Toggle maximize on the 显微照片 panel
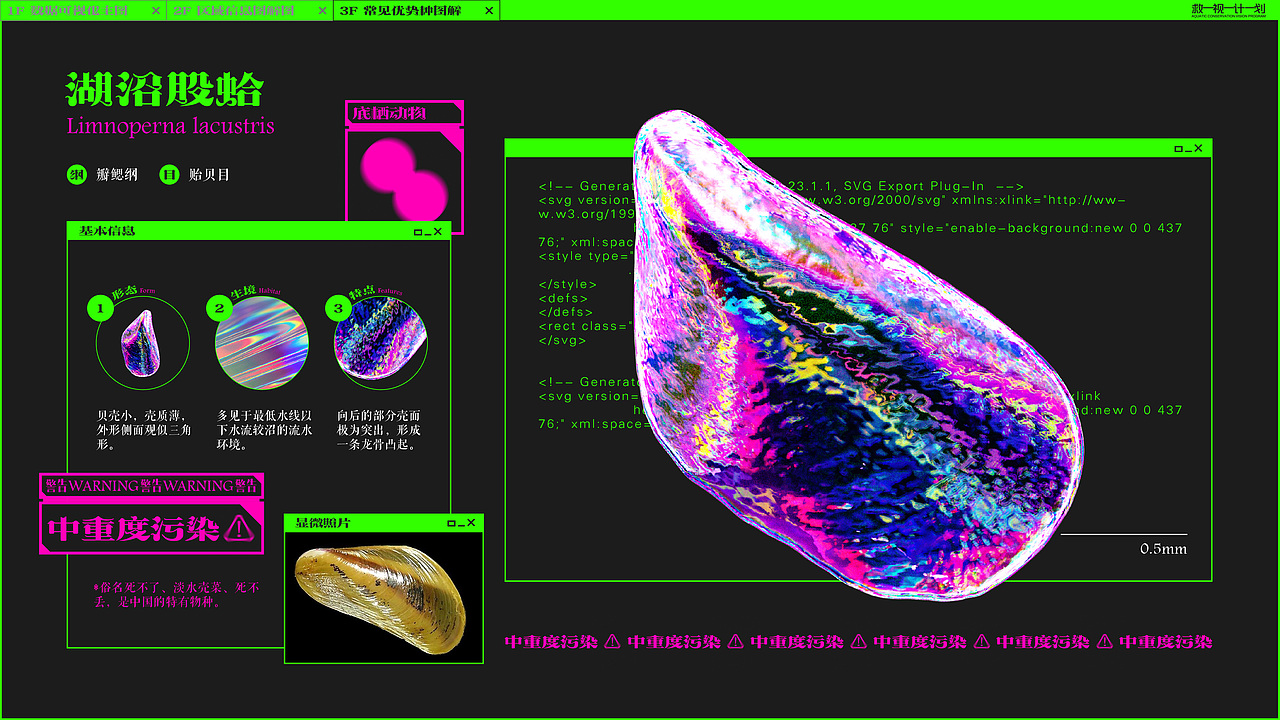The width and height of the screenshot is (1280, 720). (x=453, y=523)
